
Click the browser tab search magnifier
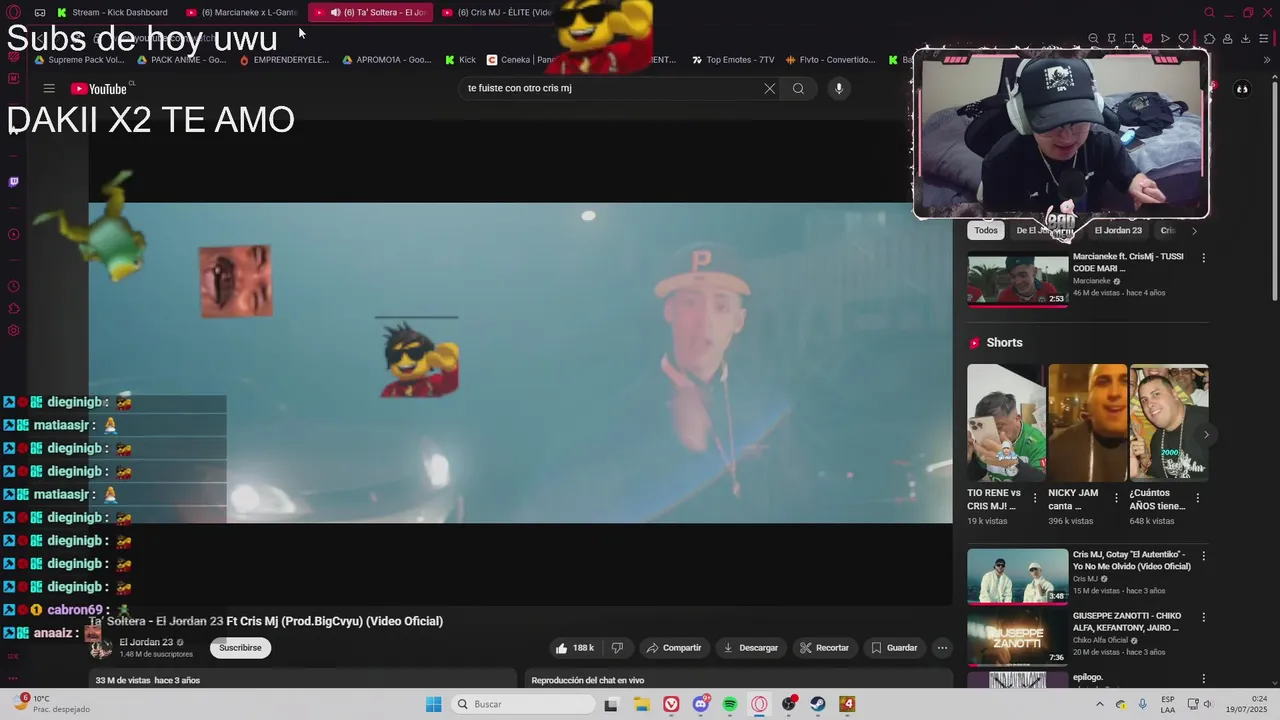coord(1209,13)
